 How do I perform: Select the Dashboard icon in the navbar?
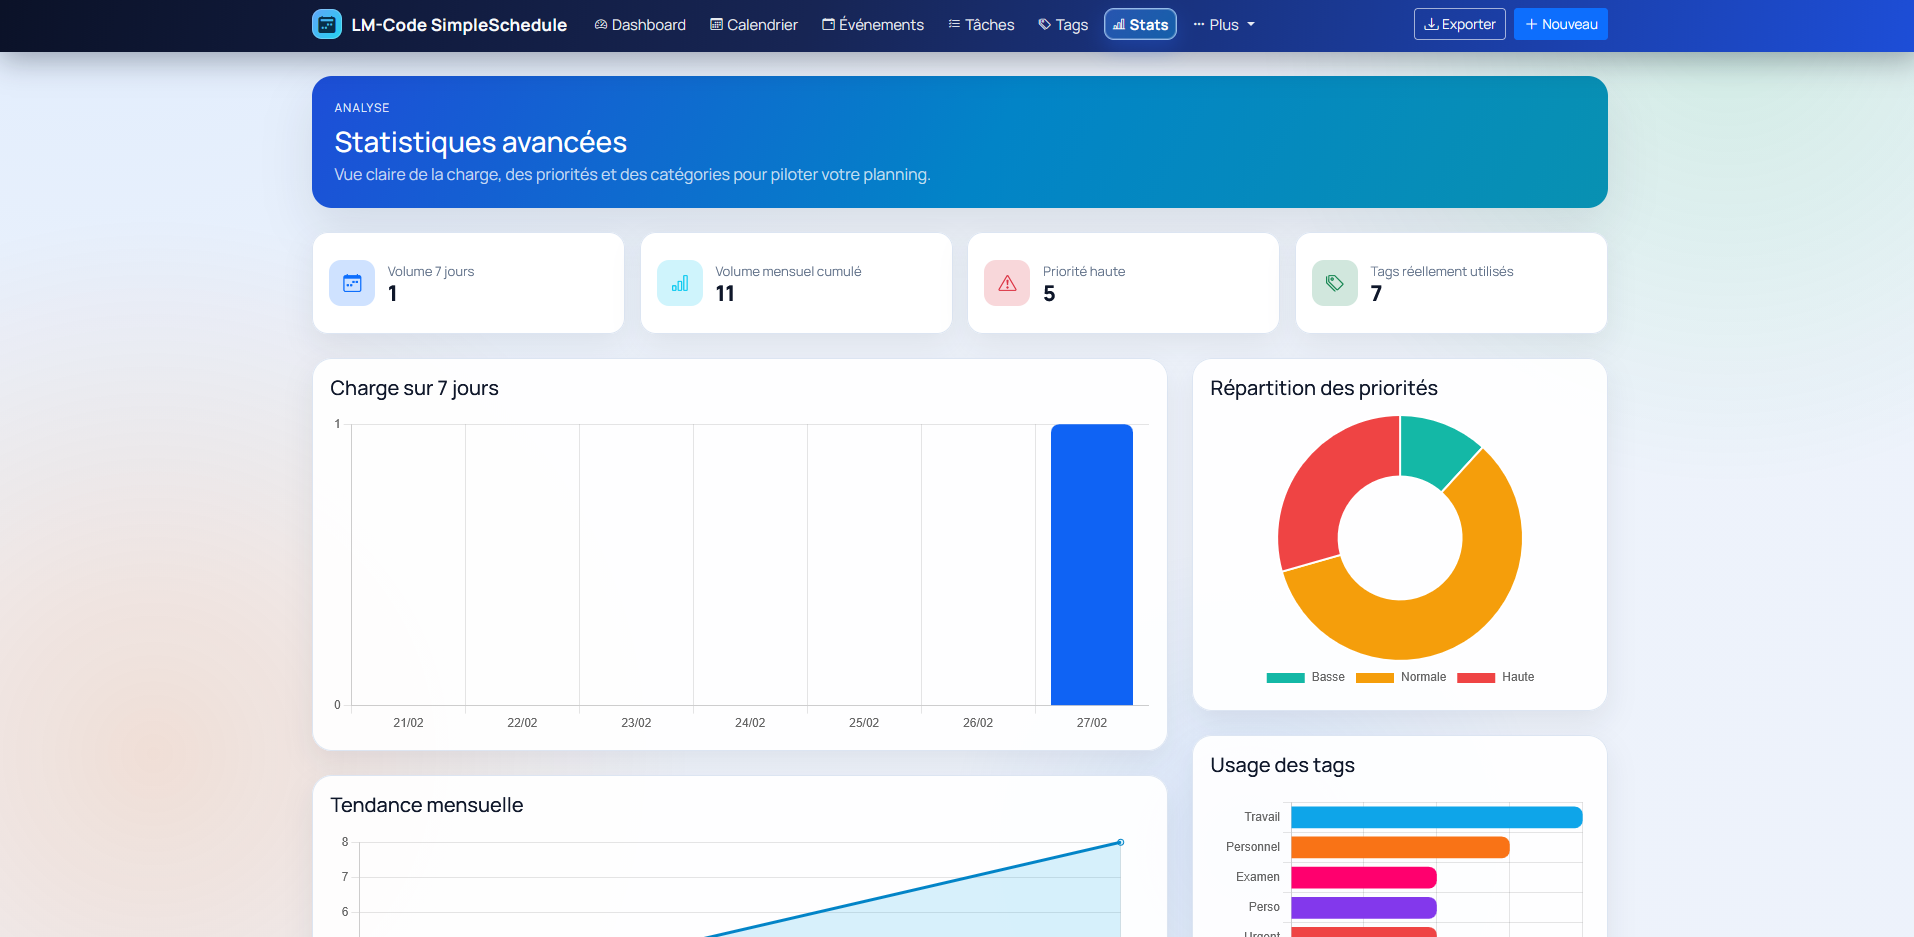click(x=600, y=24)
